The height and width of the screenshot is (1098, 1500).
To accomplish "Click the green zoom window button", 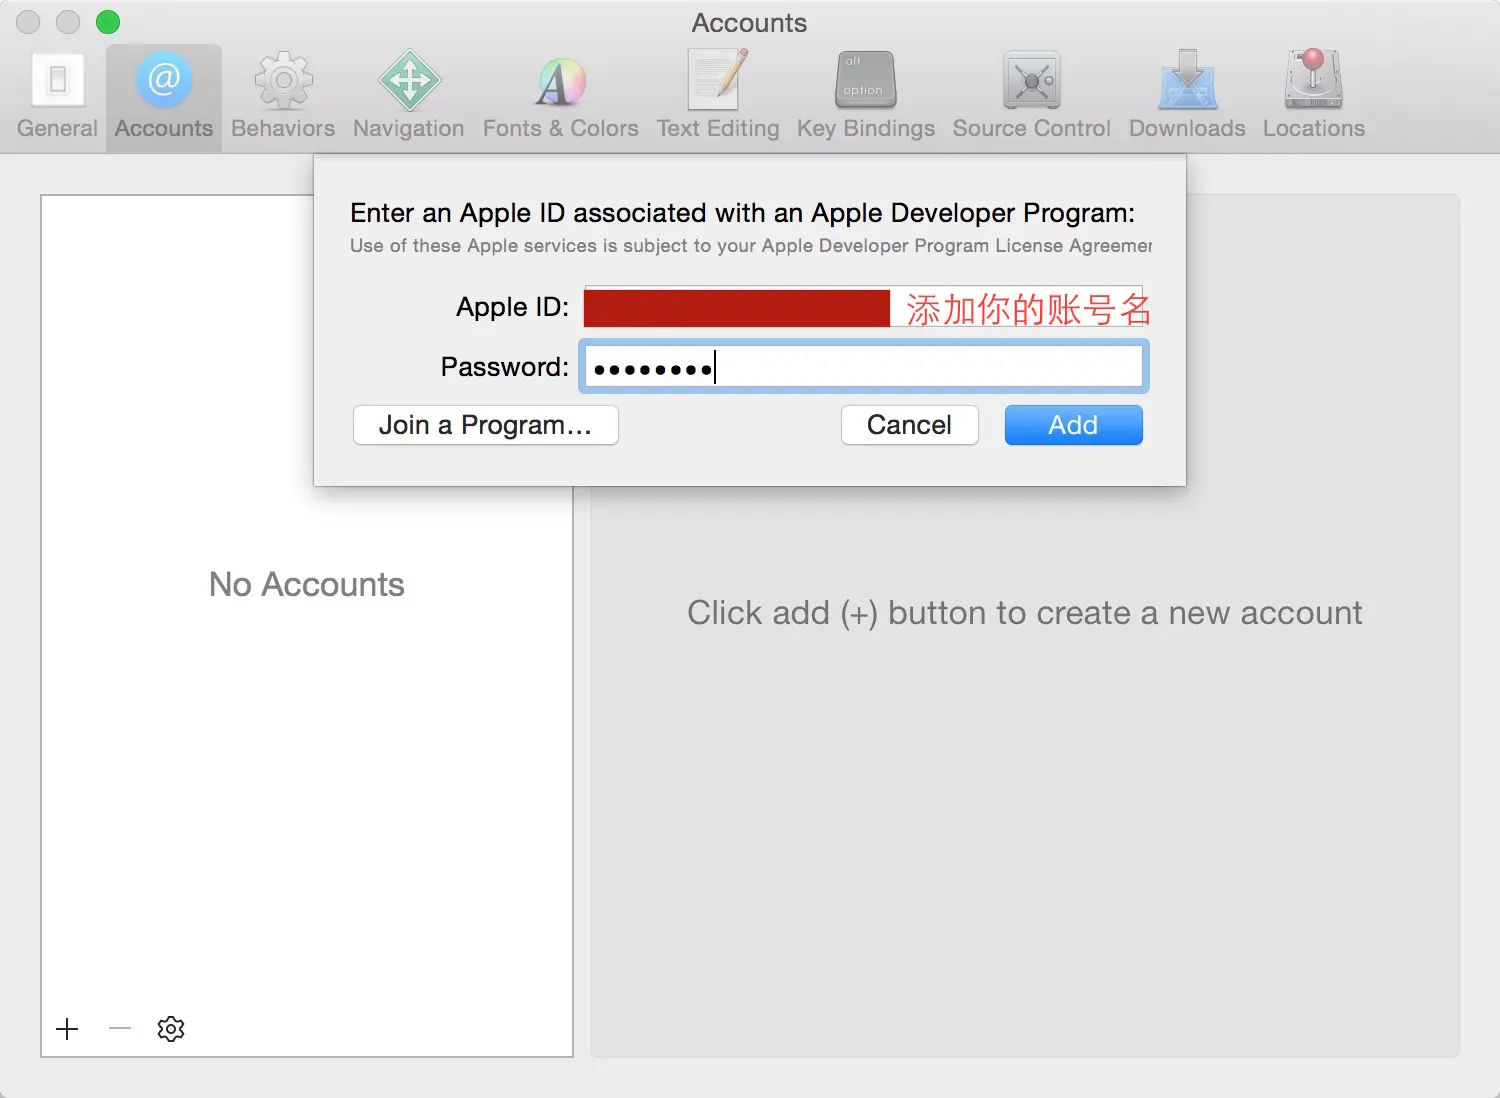I will coord(108,22).
